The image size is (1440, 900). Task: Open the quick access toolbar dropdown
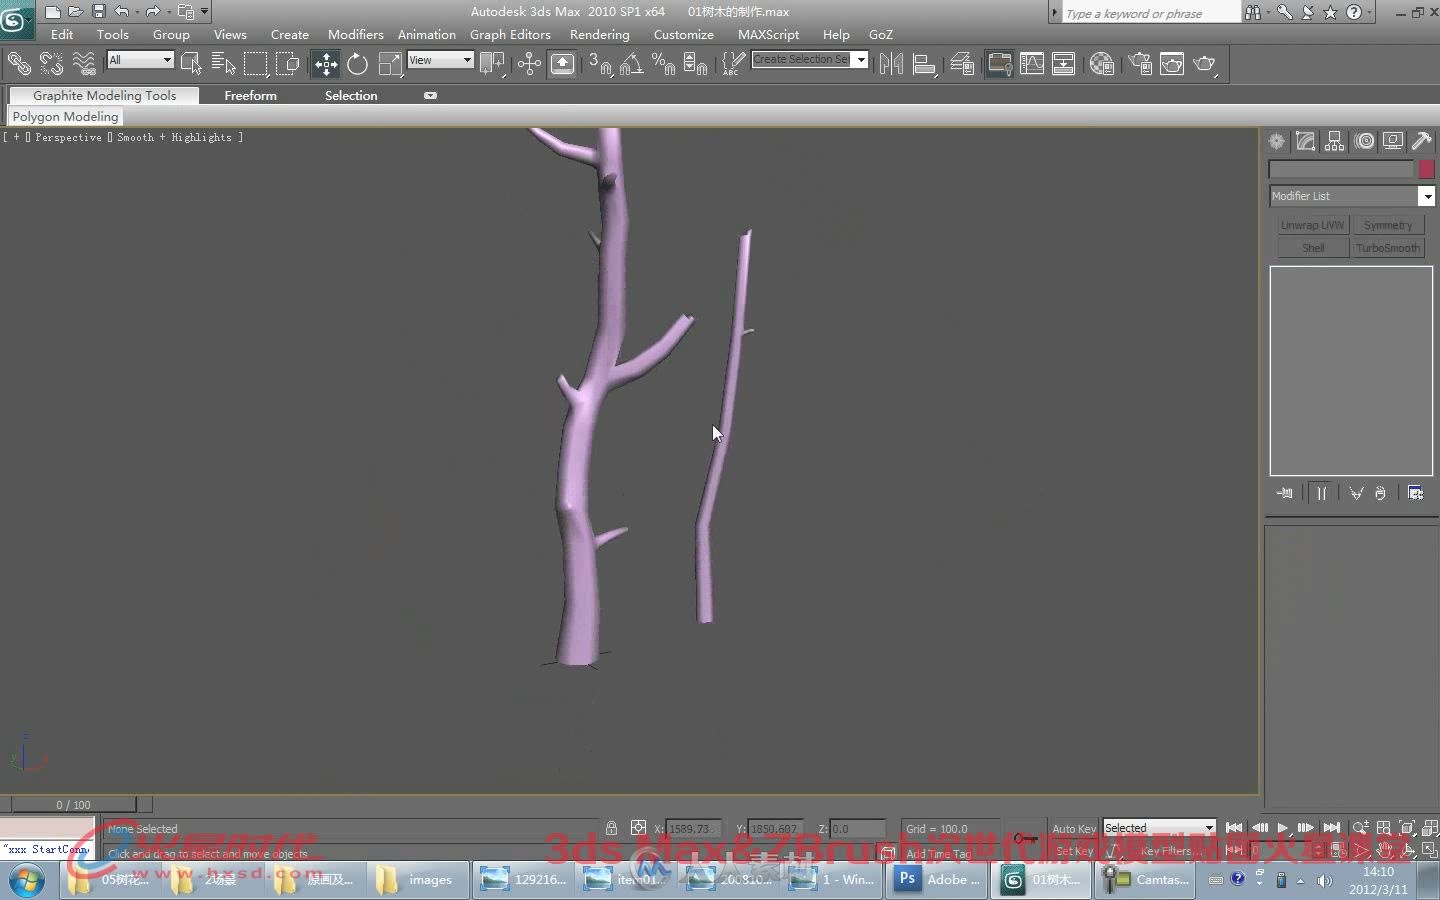(x=205, y=12)
